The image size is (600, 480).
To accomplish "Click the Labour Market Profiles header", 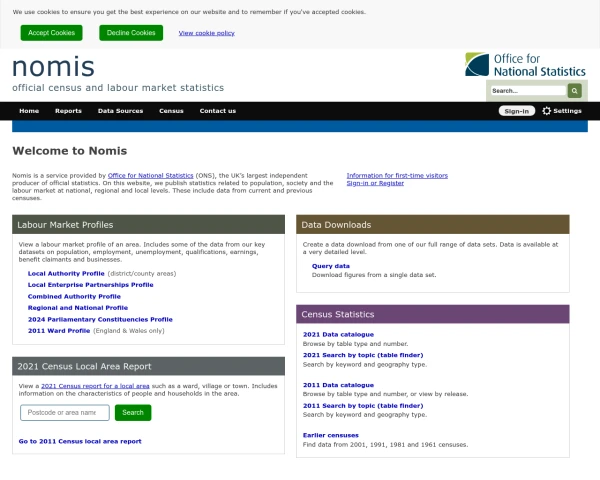I will [x=148, y=225].
